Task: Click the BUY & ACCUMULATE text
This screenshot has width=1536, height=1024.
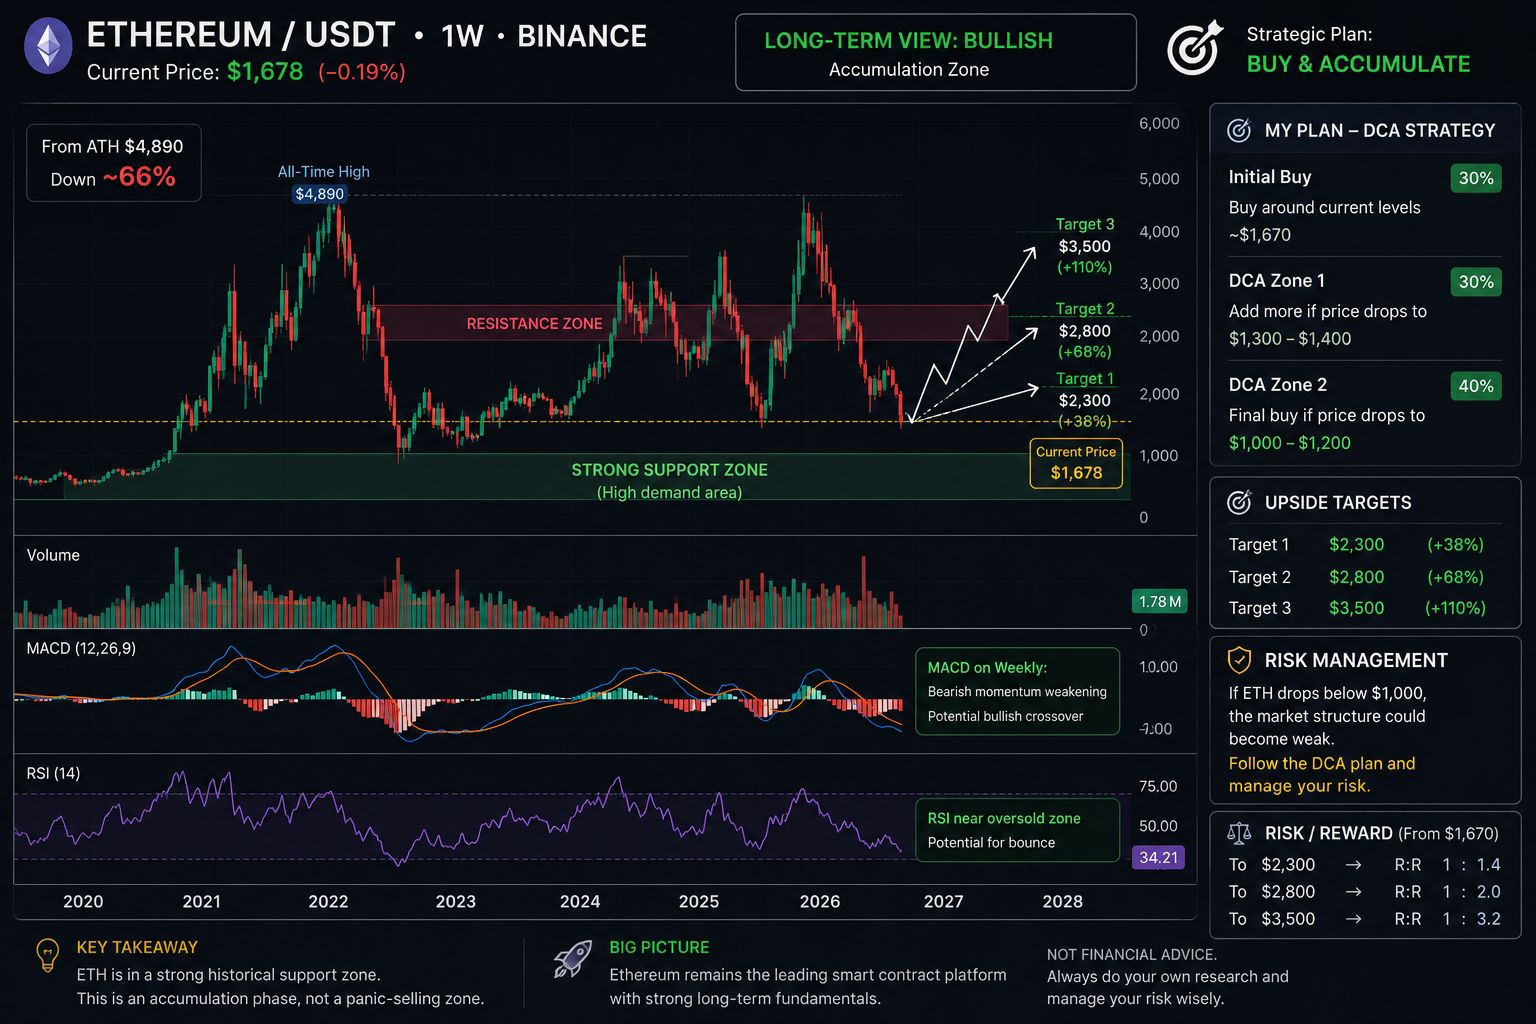Action: tap(1358, 64)
